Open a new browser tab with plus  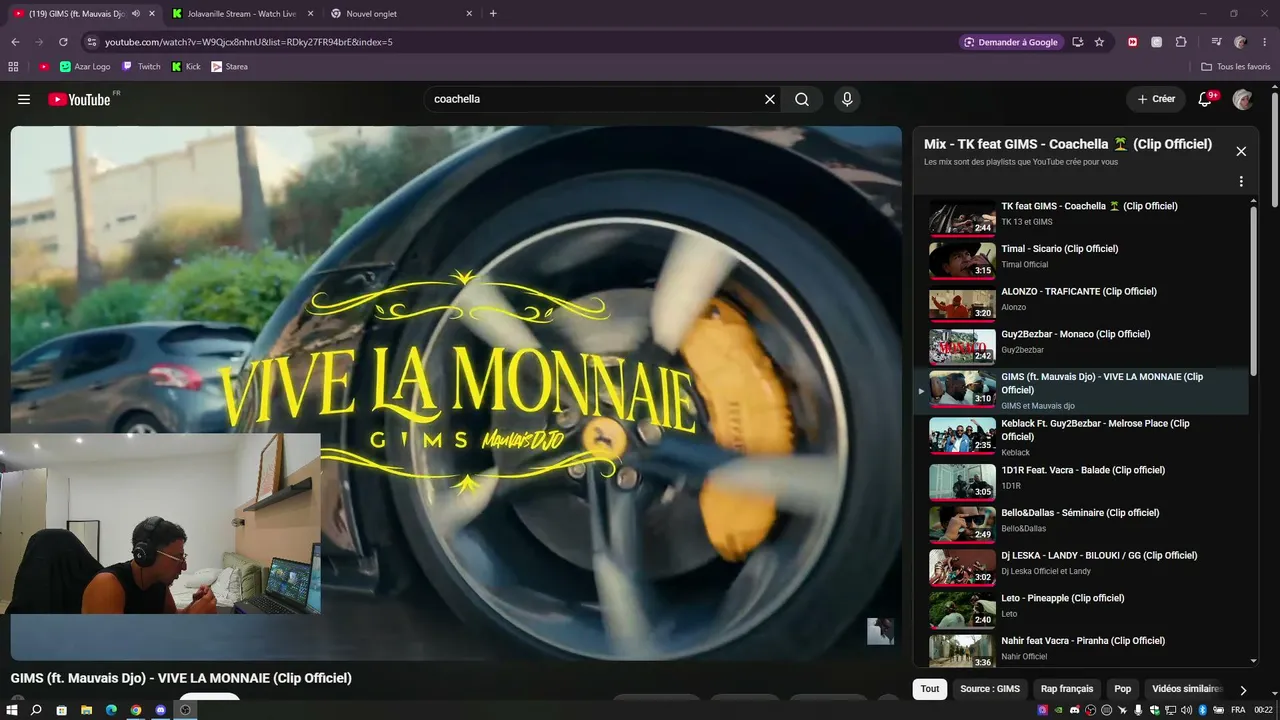coord(493,14)
